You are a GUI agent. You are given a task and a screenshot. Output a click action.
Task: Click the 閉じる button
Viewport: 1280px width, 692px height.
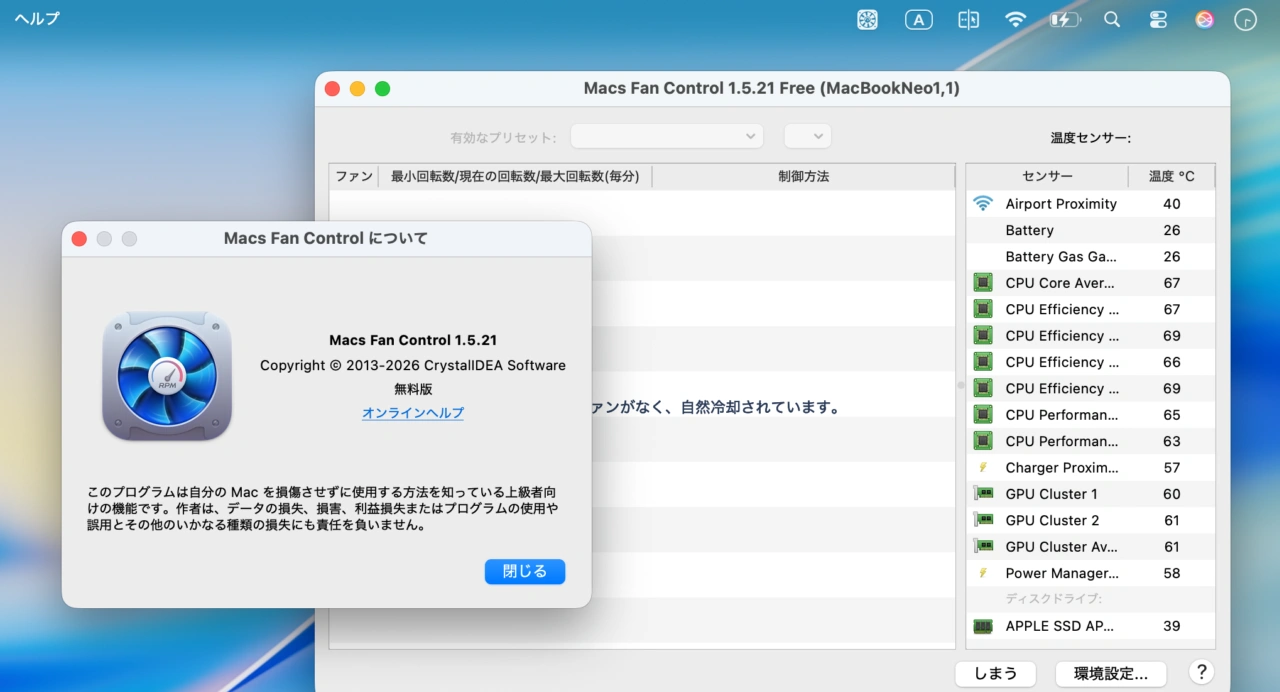coord(525,571)
